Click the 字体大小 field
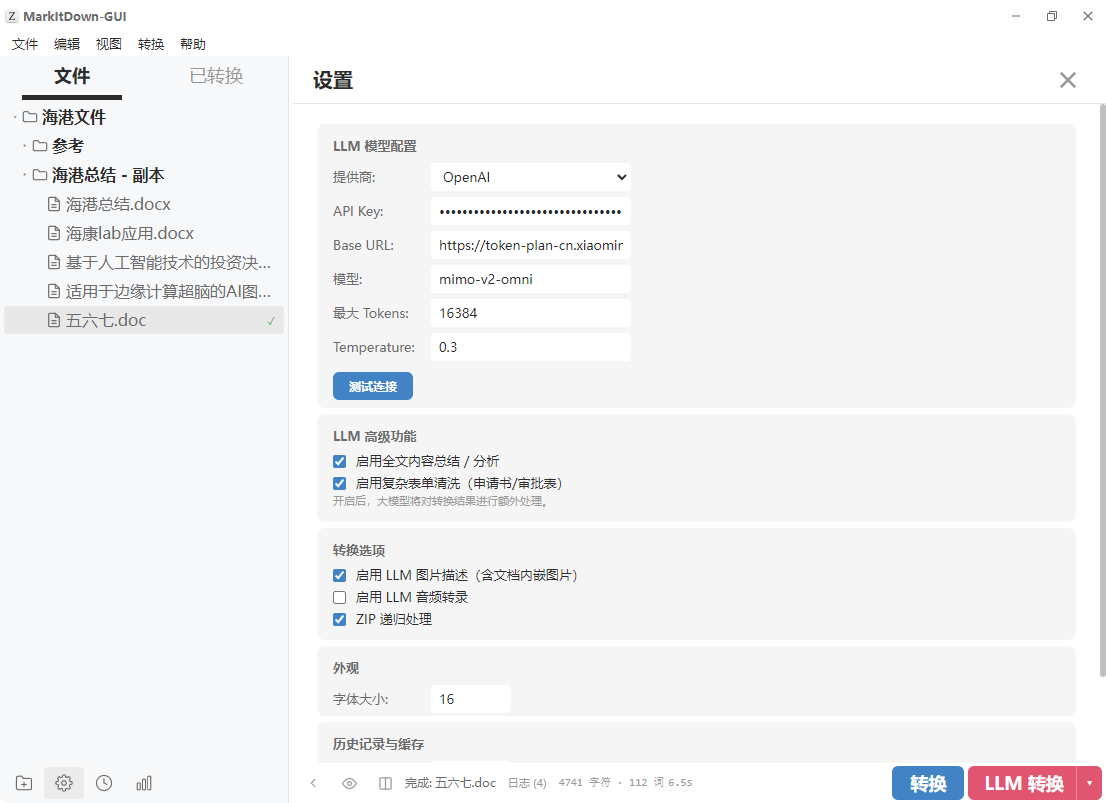This screenshot has height=803, width=1106. click(470, 699)
